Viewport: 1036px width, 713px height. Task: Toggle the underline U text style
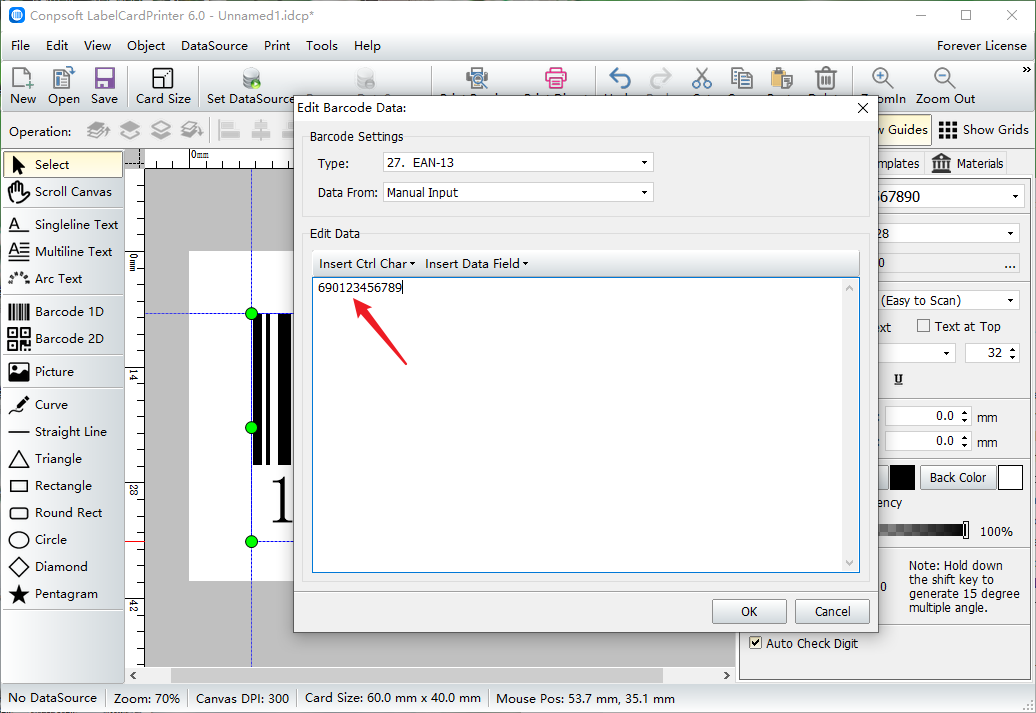[899, 379]
